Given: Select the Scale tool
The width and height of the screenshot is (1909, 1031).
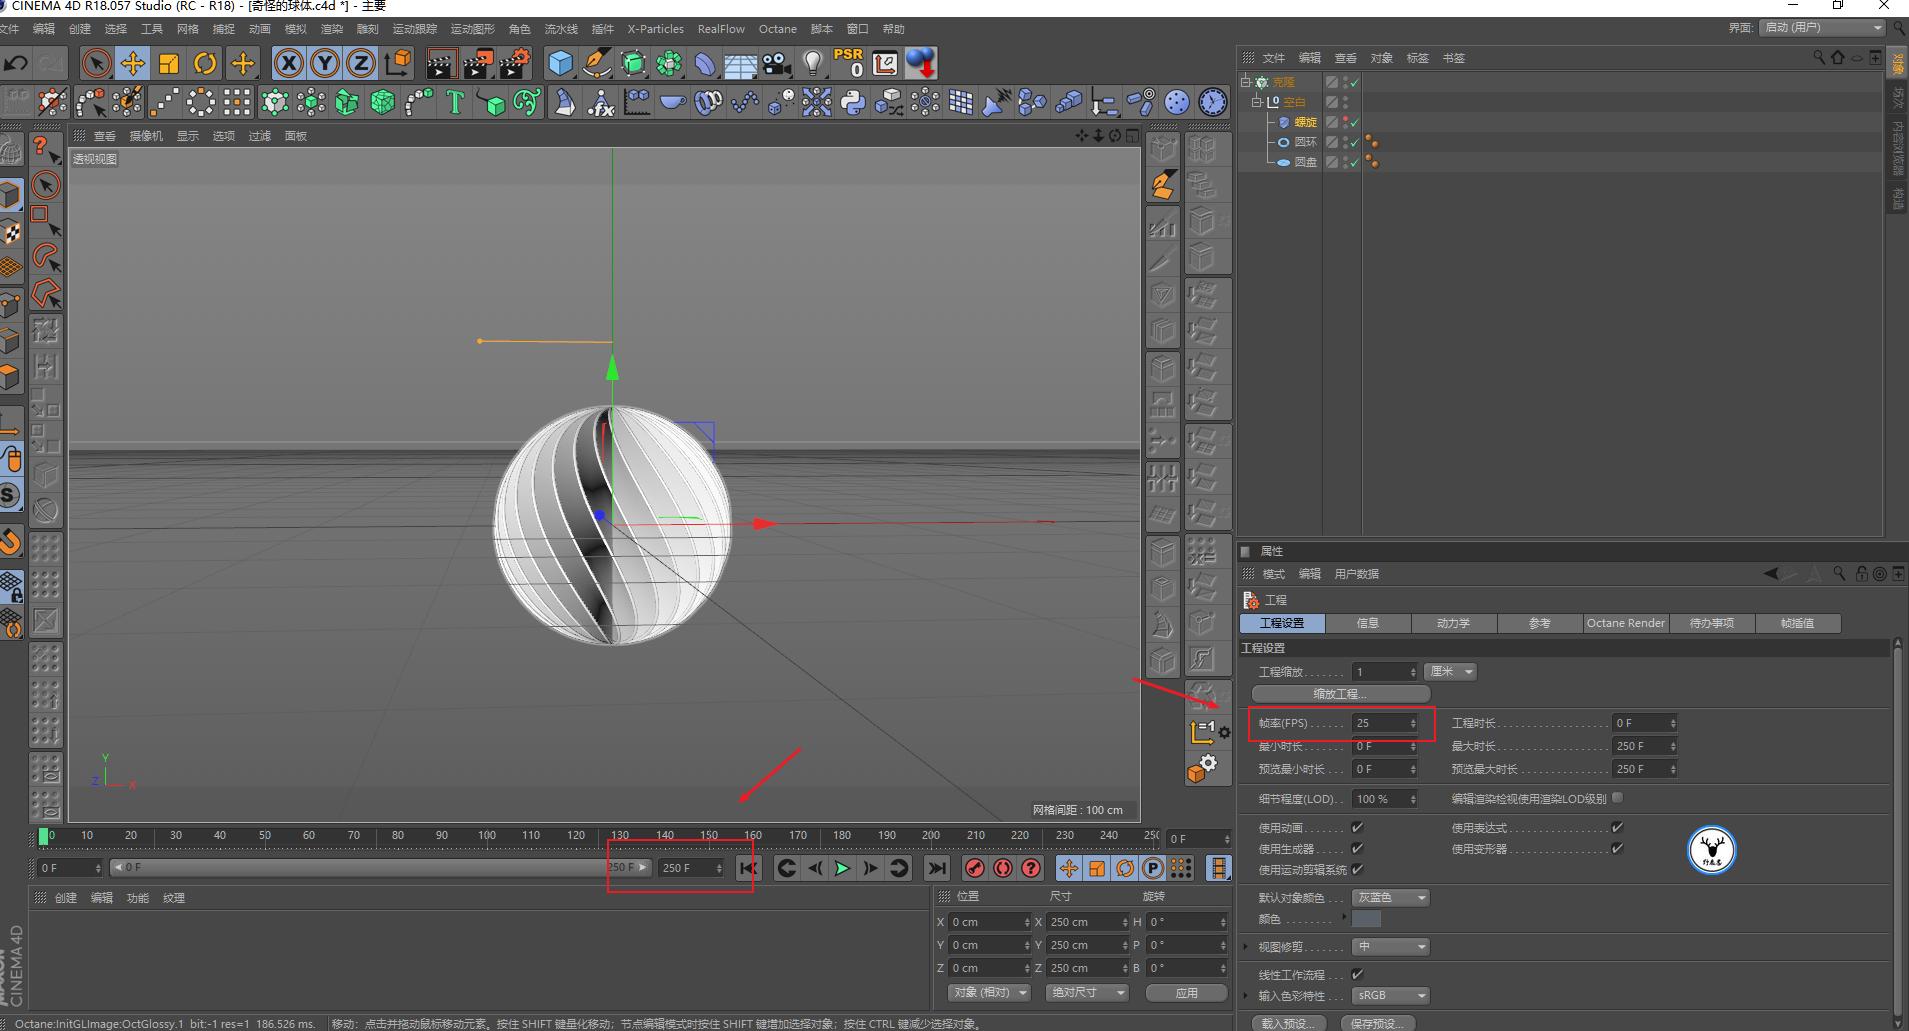Looking at the screenshot, I should pyautogui.click(x=169, y=63).
